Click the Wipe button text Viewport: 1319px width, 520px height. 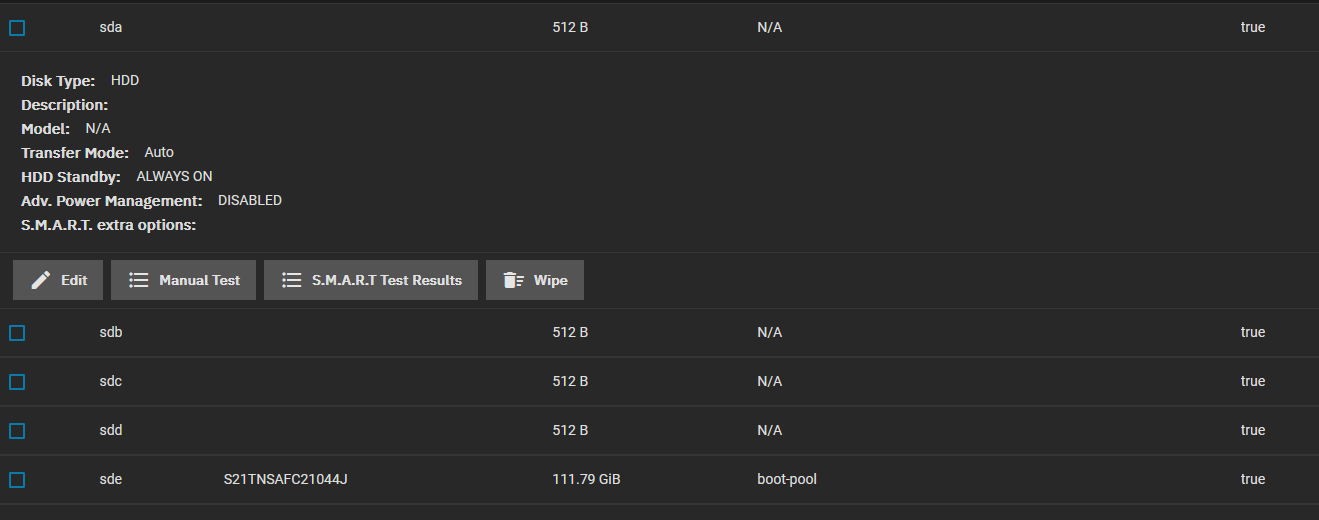pyautogui.click(x=550, y=280)
